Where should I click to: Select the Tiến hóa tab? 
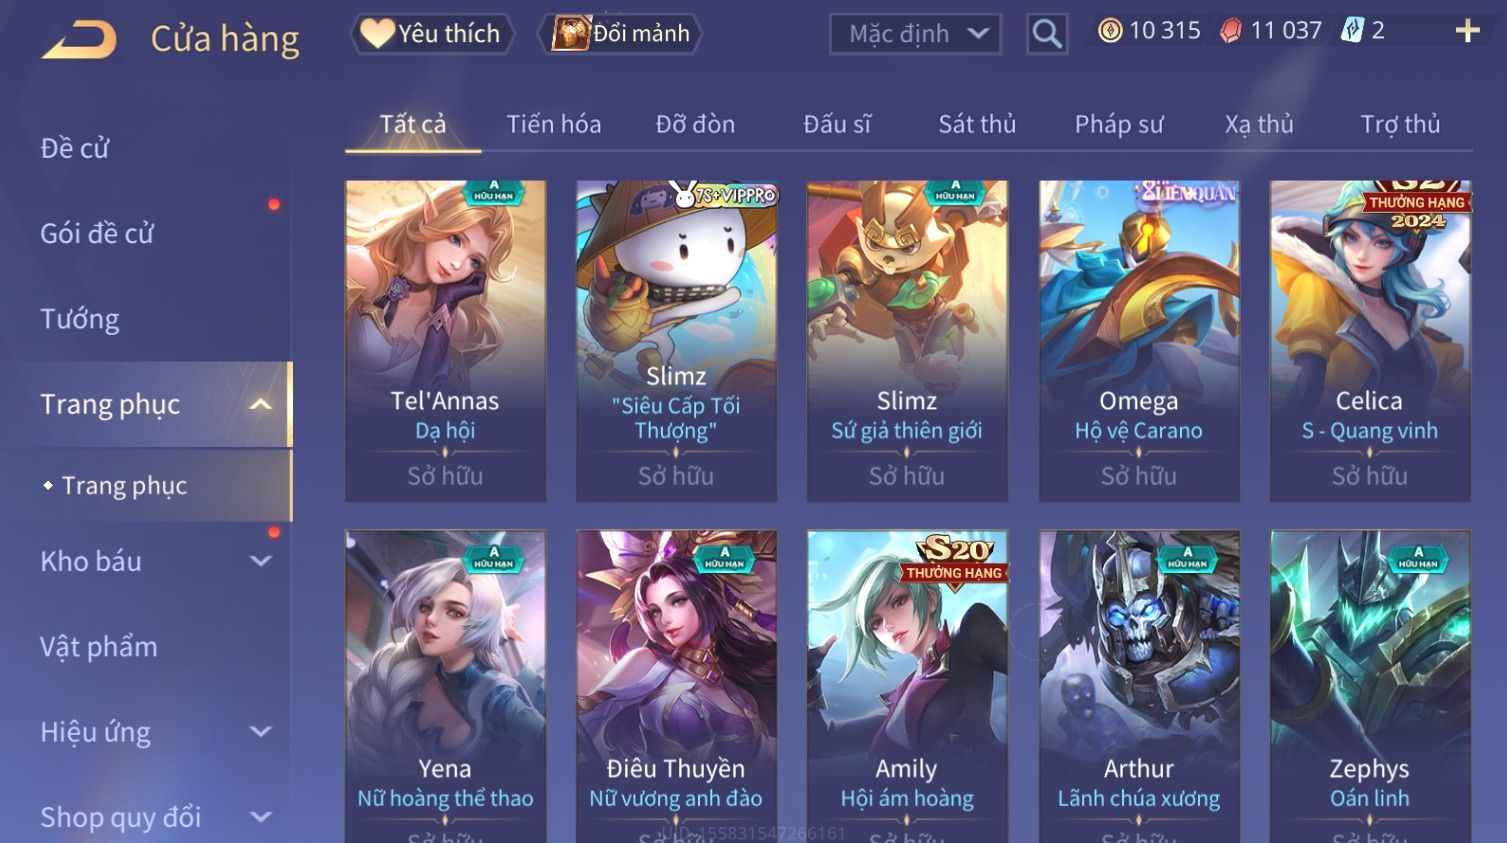[553, 124]
